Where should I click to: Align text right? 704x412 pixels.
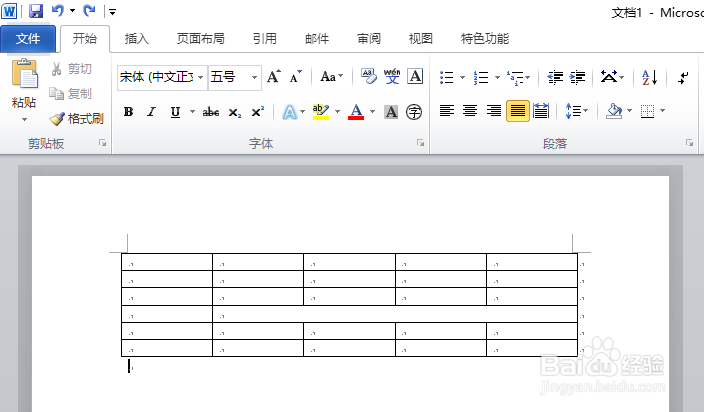click(x=494, y=111)
